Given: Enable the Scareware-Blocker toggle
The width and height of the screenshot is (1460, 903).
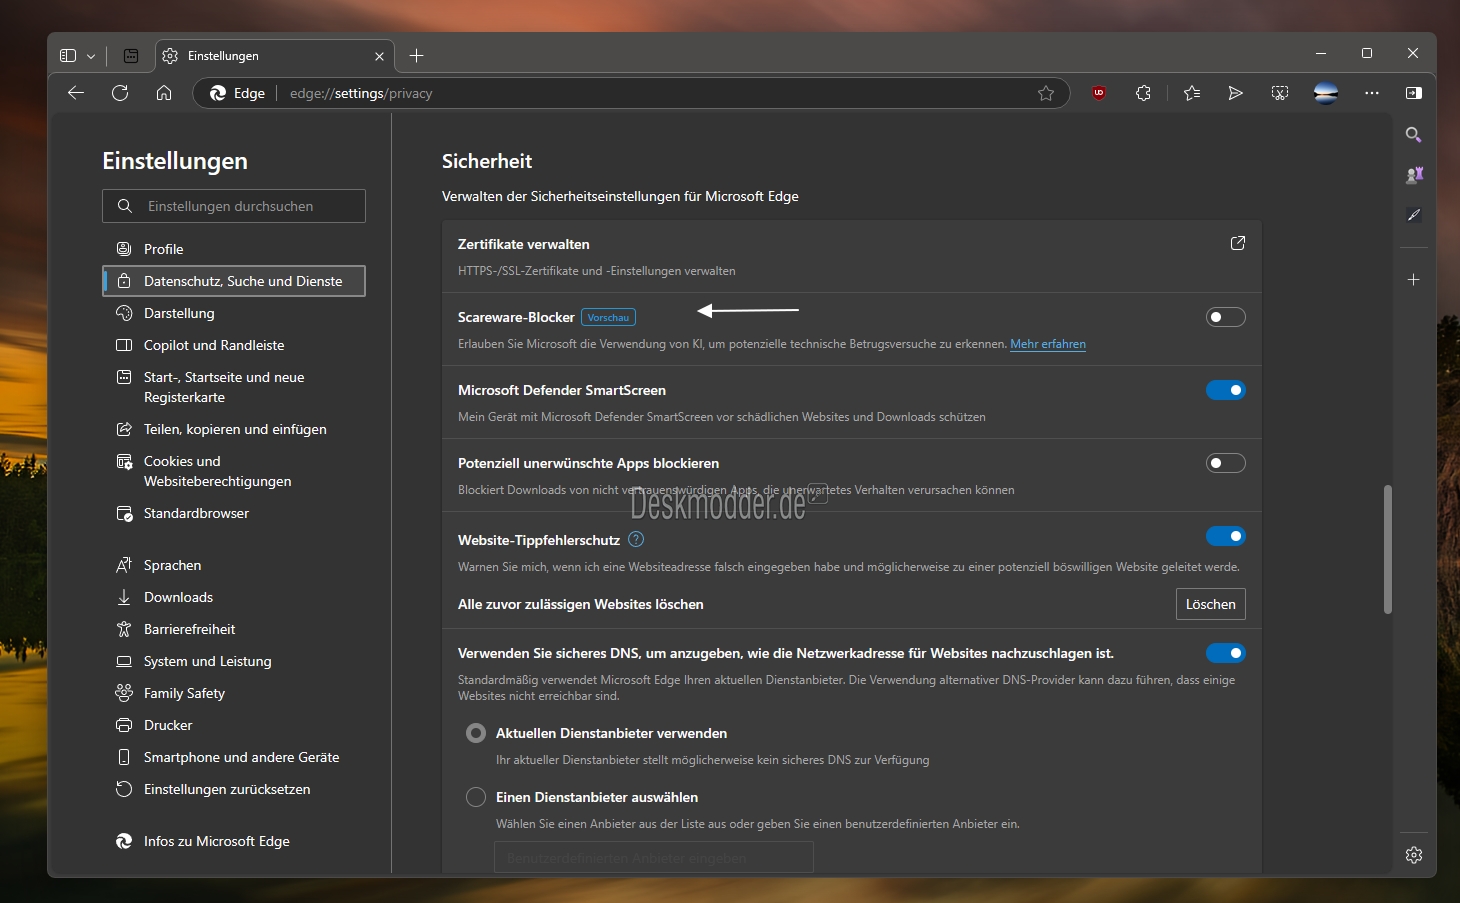Looking at the screenshot, I should point(1226,317).
